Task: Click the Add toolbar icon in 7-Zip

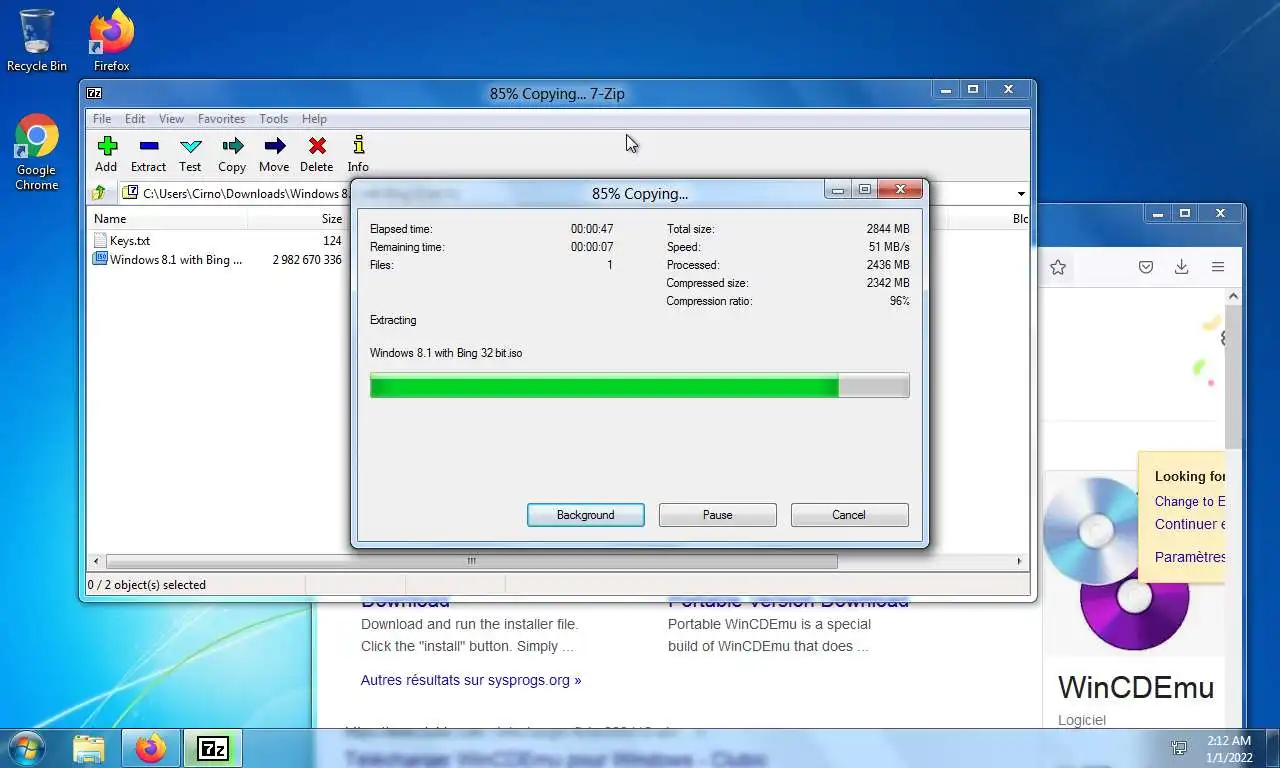Action: (106, 154)
